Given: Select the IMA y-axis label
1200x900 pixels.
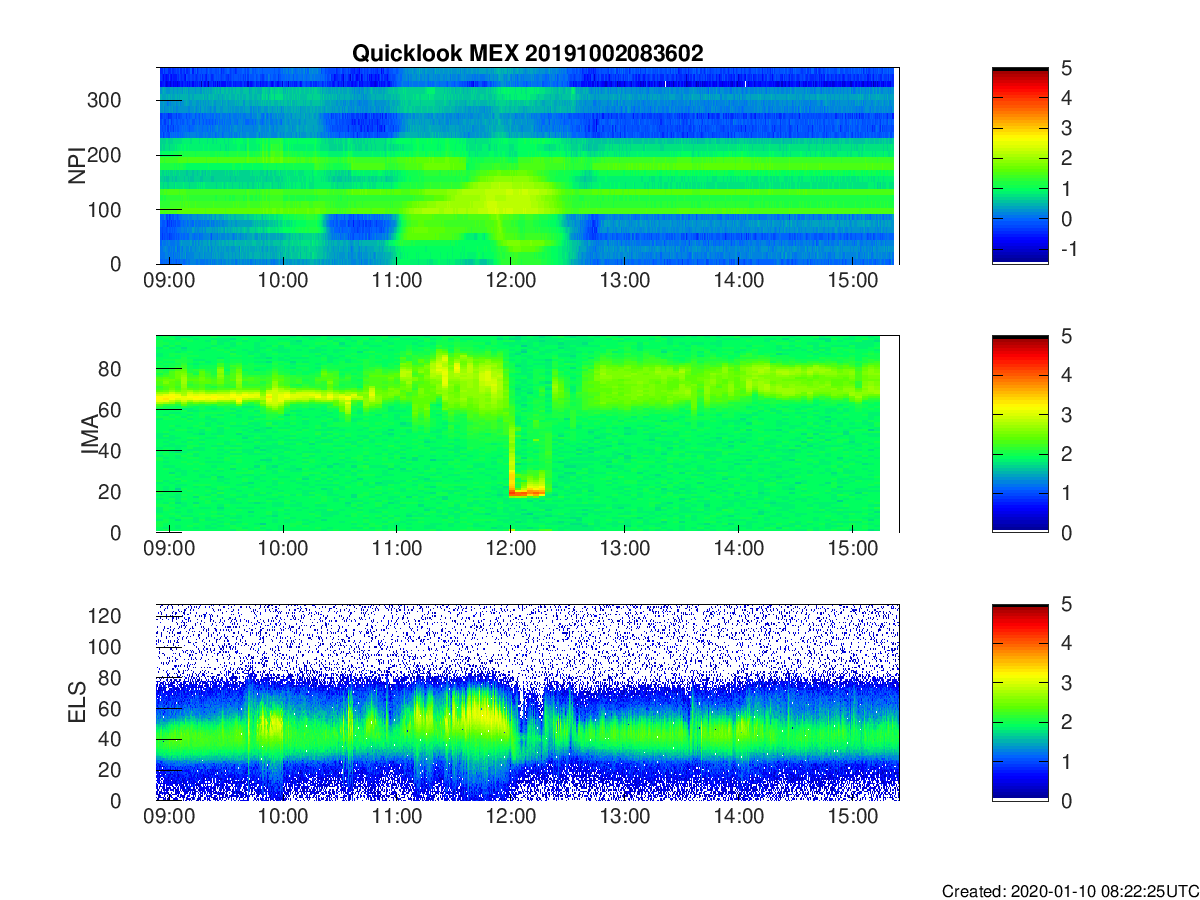Looking at the screenshot, I should [x=90, y=435].
